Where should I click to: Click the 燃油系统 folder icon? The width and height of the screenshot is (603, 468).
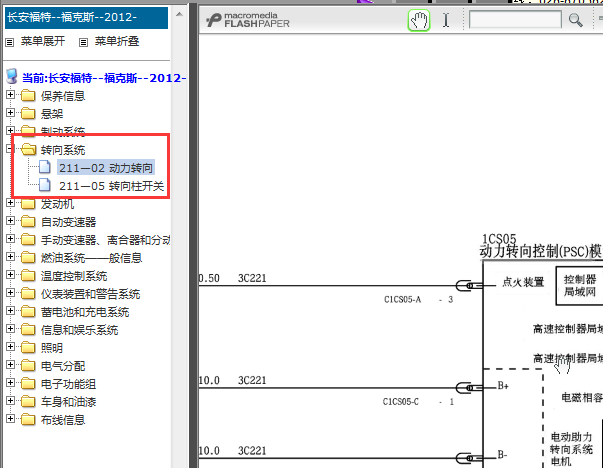(28, 257)
